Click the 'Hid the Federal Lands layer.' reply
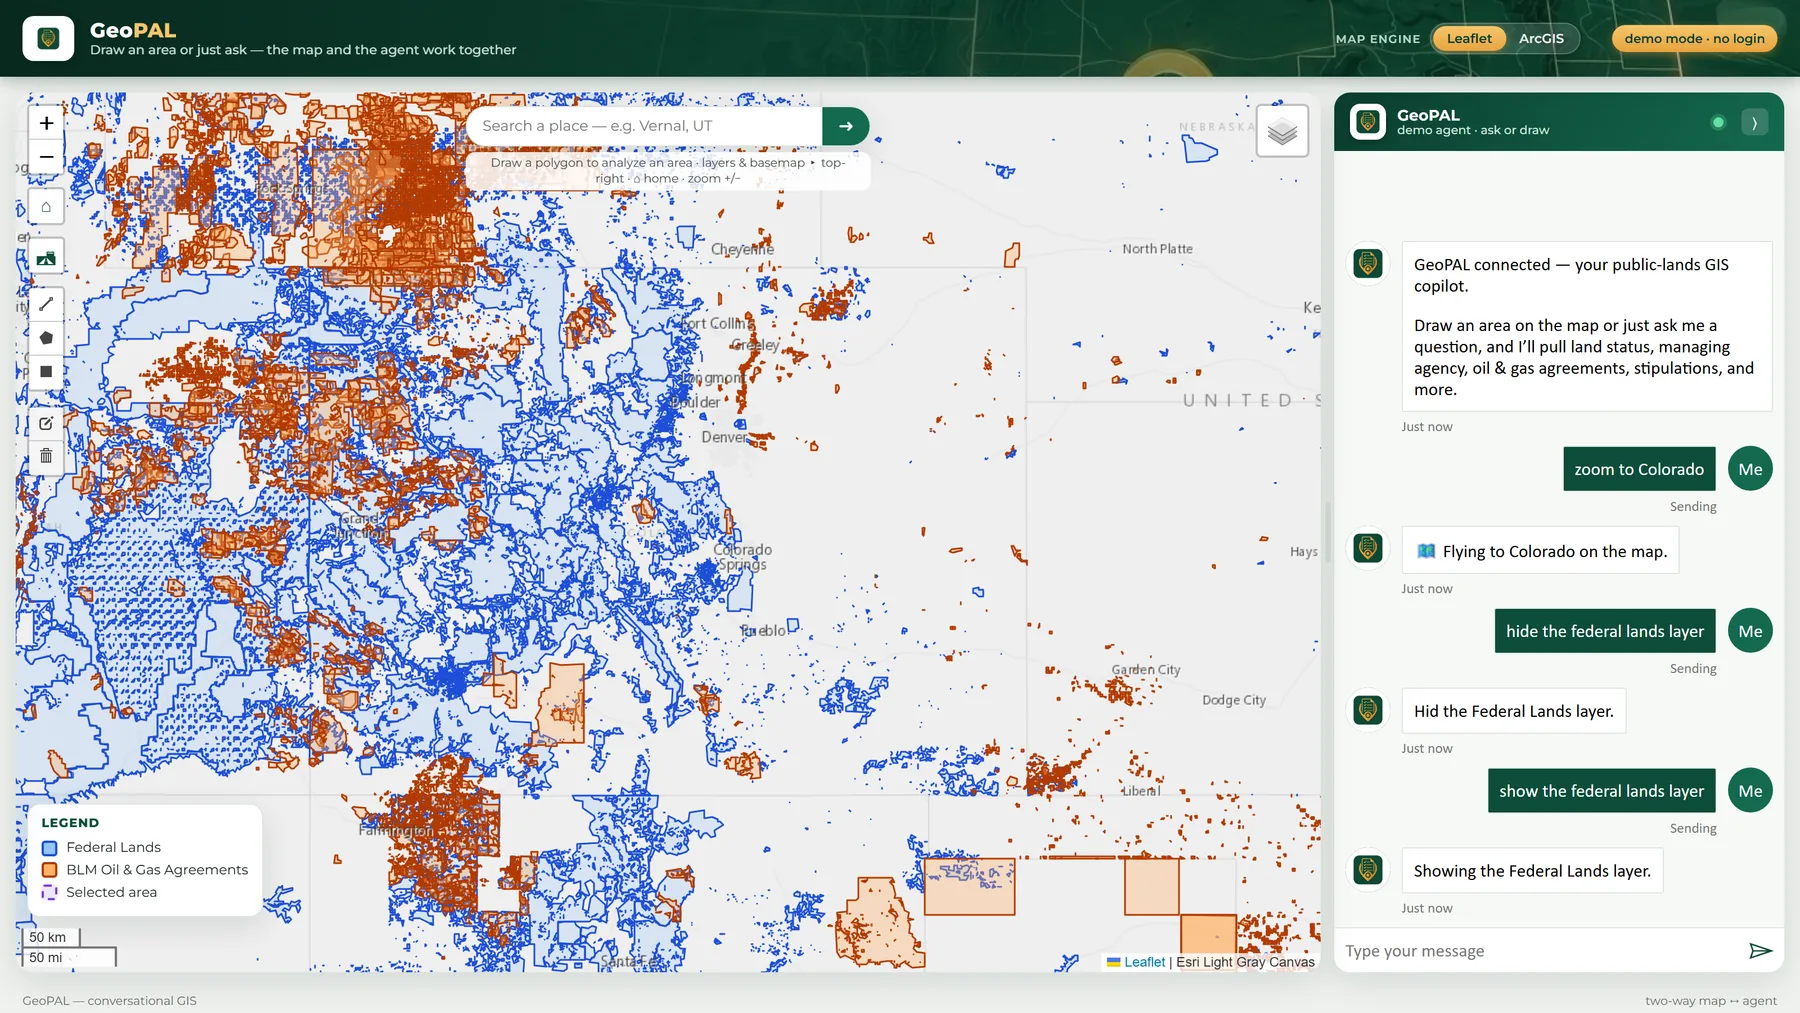1800x1013 pixels. 1513,711
